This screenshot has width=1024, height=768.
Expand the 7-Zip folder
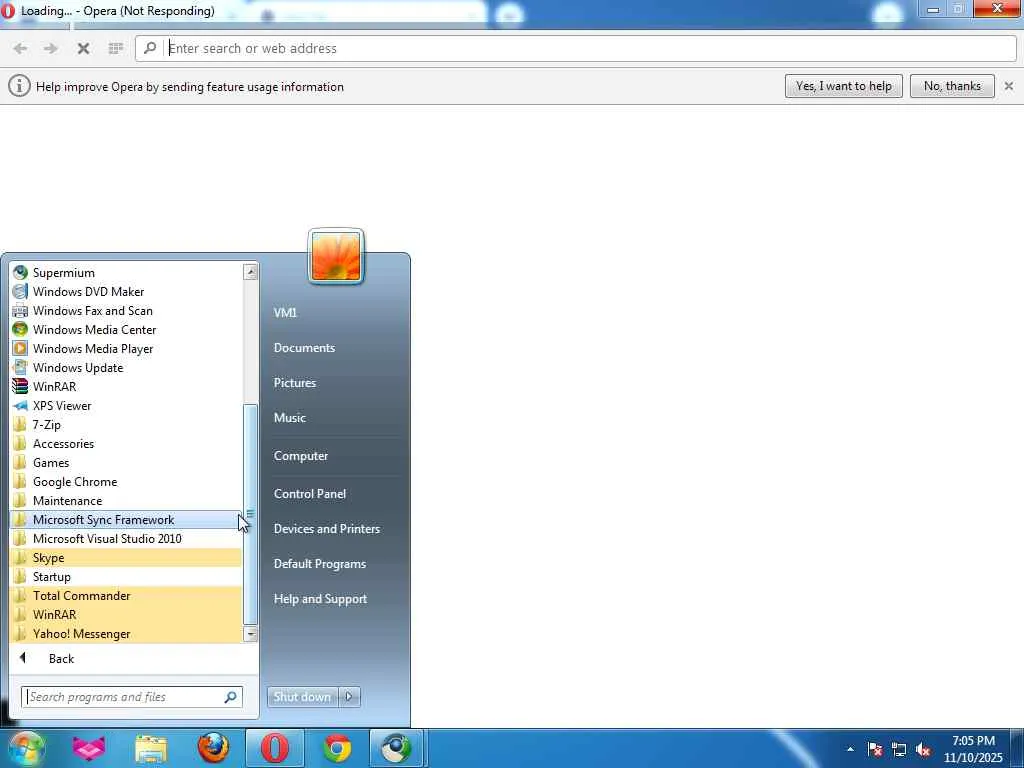pos(126,424)
